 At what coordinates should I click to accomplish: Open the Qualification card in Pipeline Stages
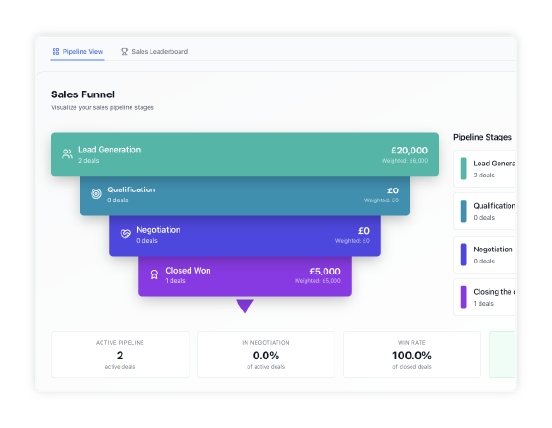(484, 211)
